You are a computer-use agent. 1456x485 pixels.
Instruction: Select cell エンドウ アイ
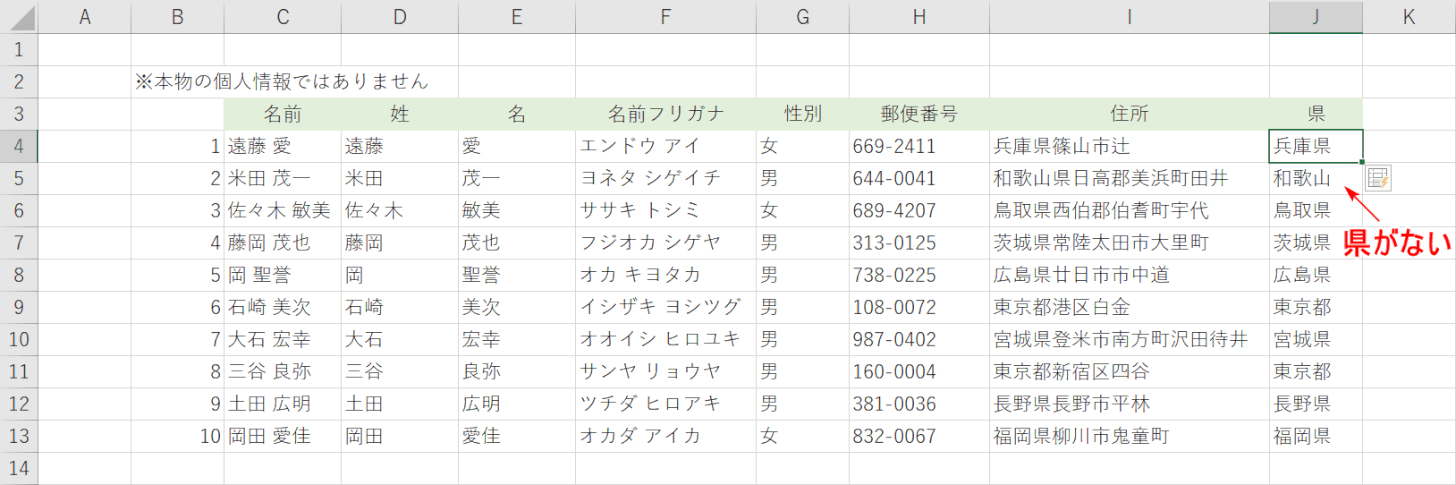pos(665,146)
